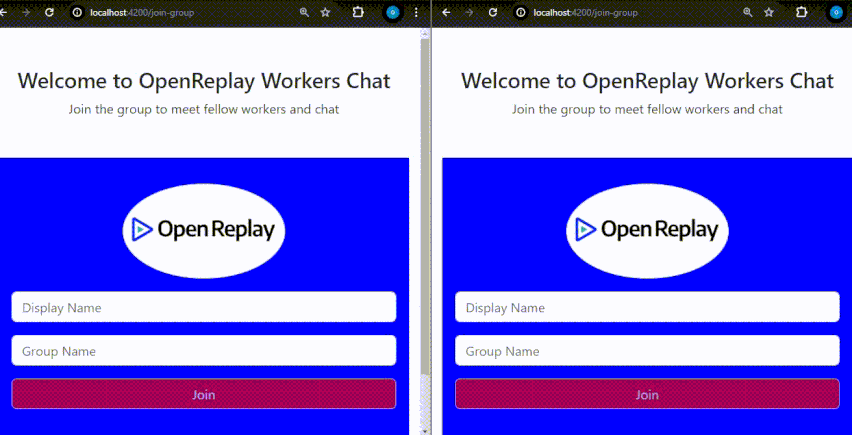Go forward in the right browser window
Viewport: 852px width, 435px height.
469,12
